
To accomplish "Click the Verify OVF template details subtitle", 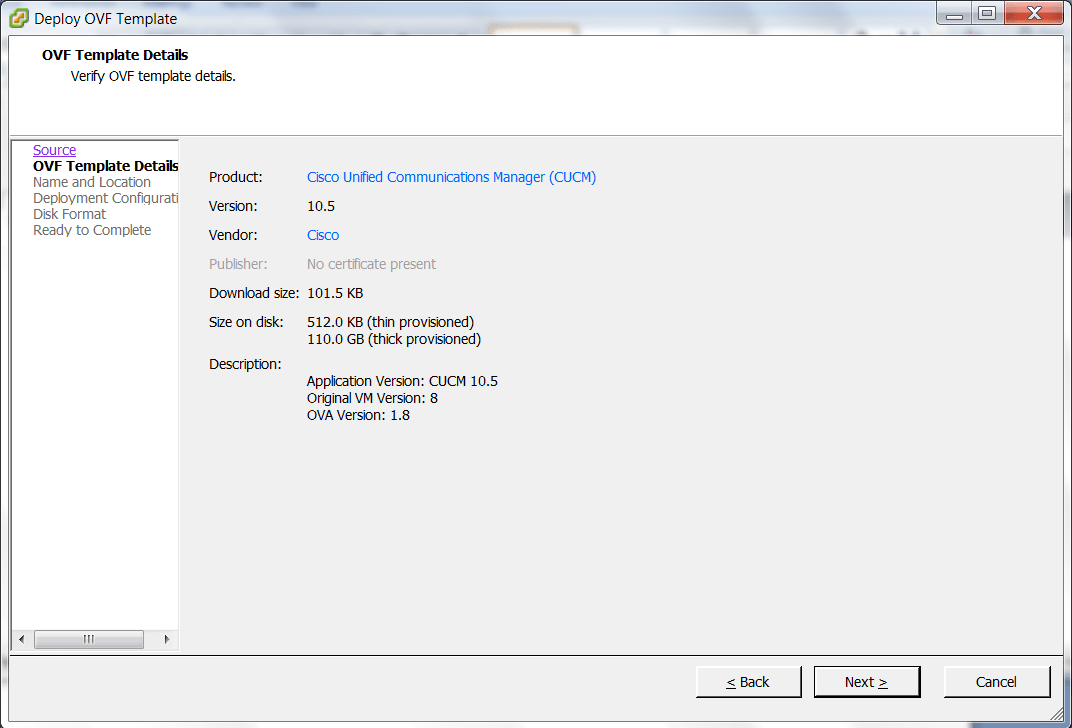I will tap(153, 77).
